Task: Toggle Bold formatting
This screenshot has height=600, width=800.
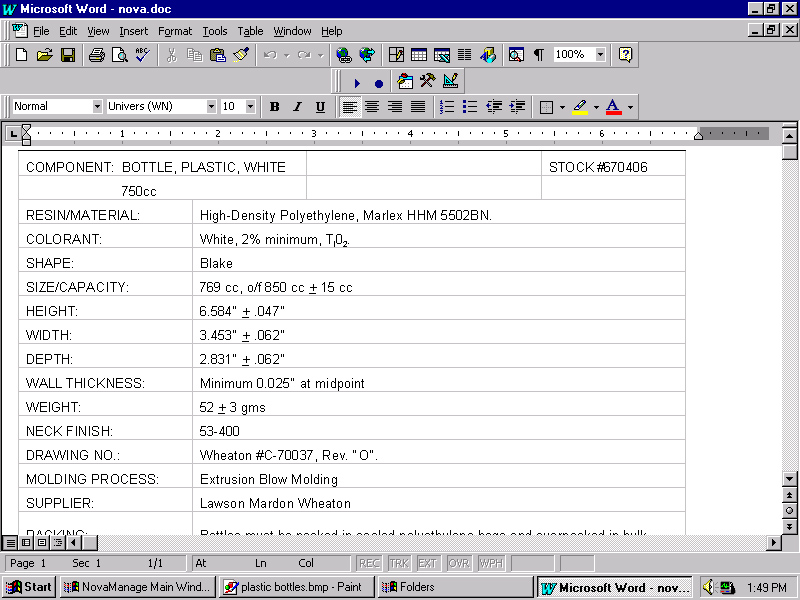Action: [x=275, y=107]
